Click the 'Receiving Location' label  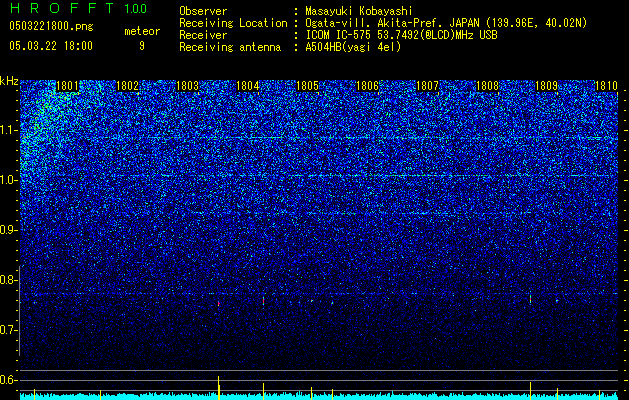tap(233, 23)
